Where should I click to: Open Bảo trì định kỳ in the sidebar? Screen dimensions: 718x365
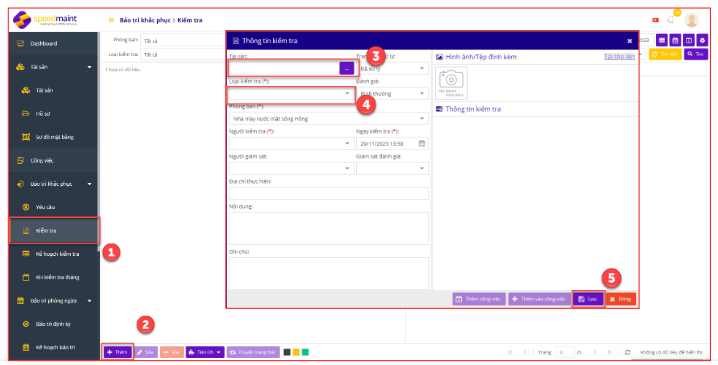(x=53, y=324)
